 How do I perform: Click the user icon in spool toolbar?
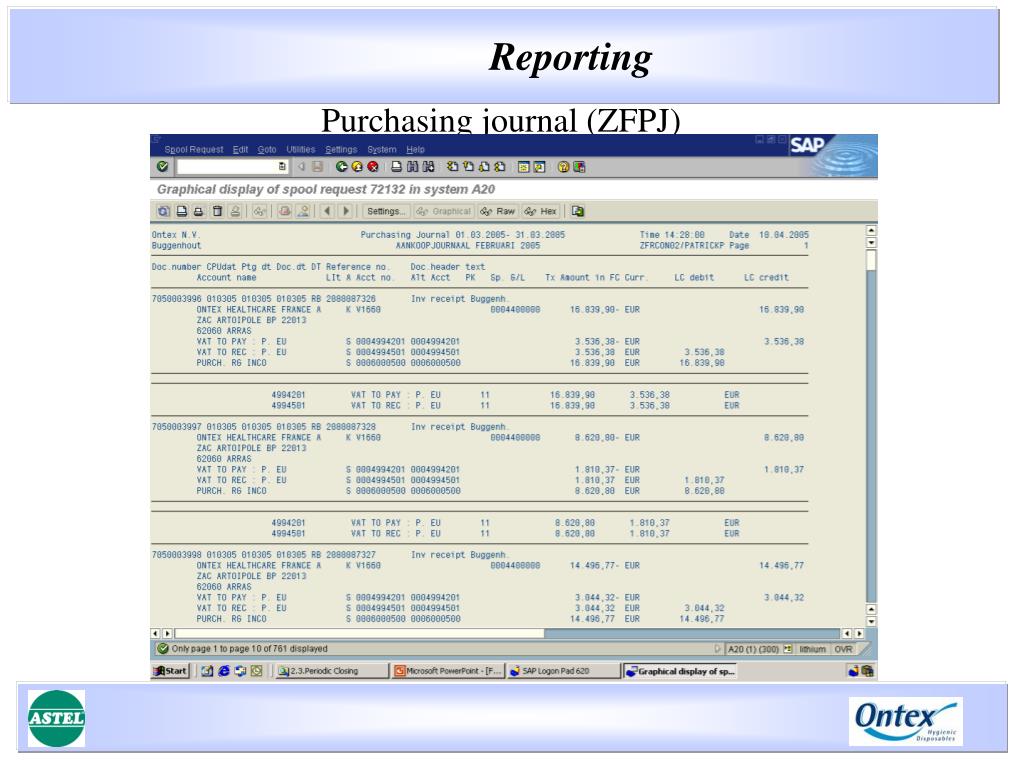pyautogui.click(x=303, y=211)
